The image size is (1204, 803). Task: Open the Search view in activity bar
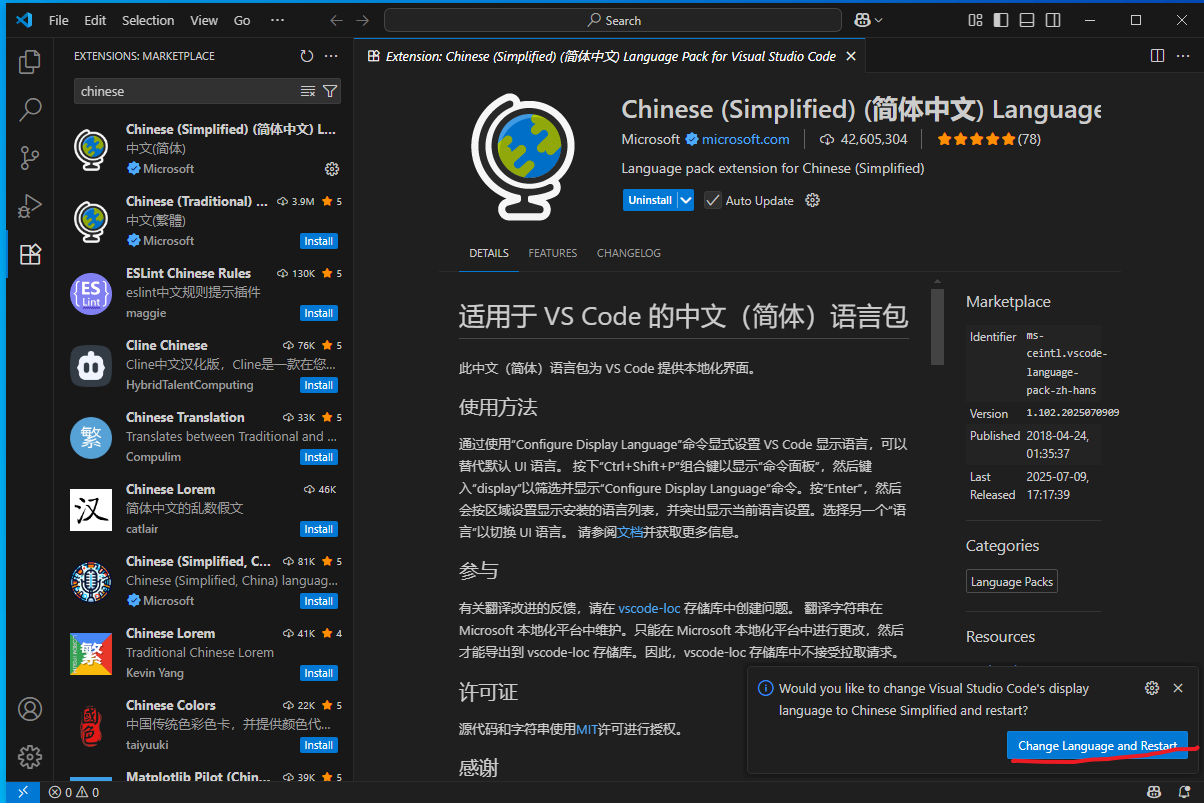30,109
